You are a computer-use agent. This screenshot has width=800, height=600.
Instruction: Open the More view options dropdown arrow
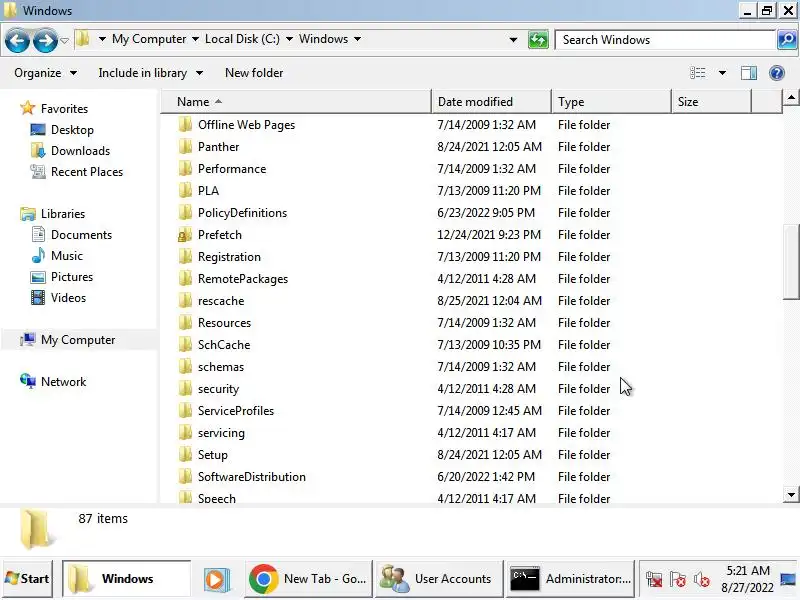point(722,73)
